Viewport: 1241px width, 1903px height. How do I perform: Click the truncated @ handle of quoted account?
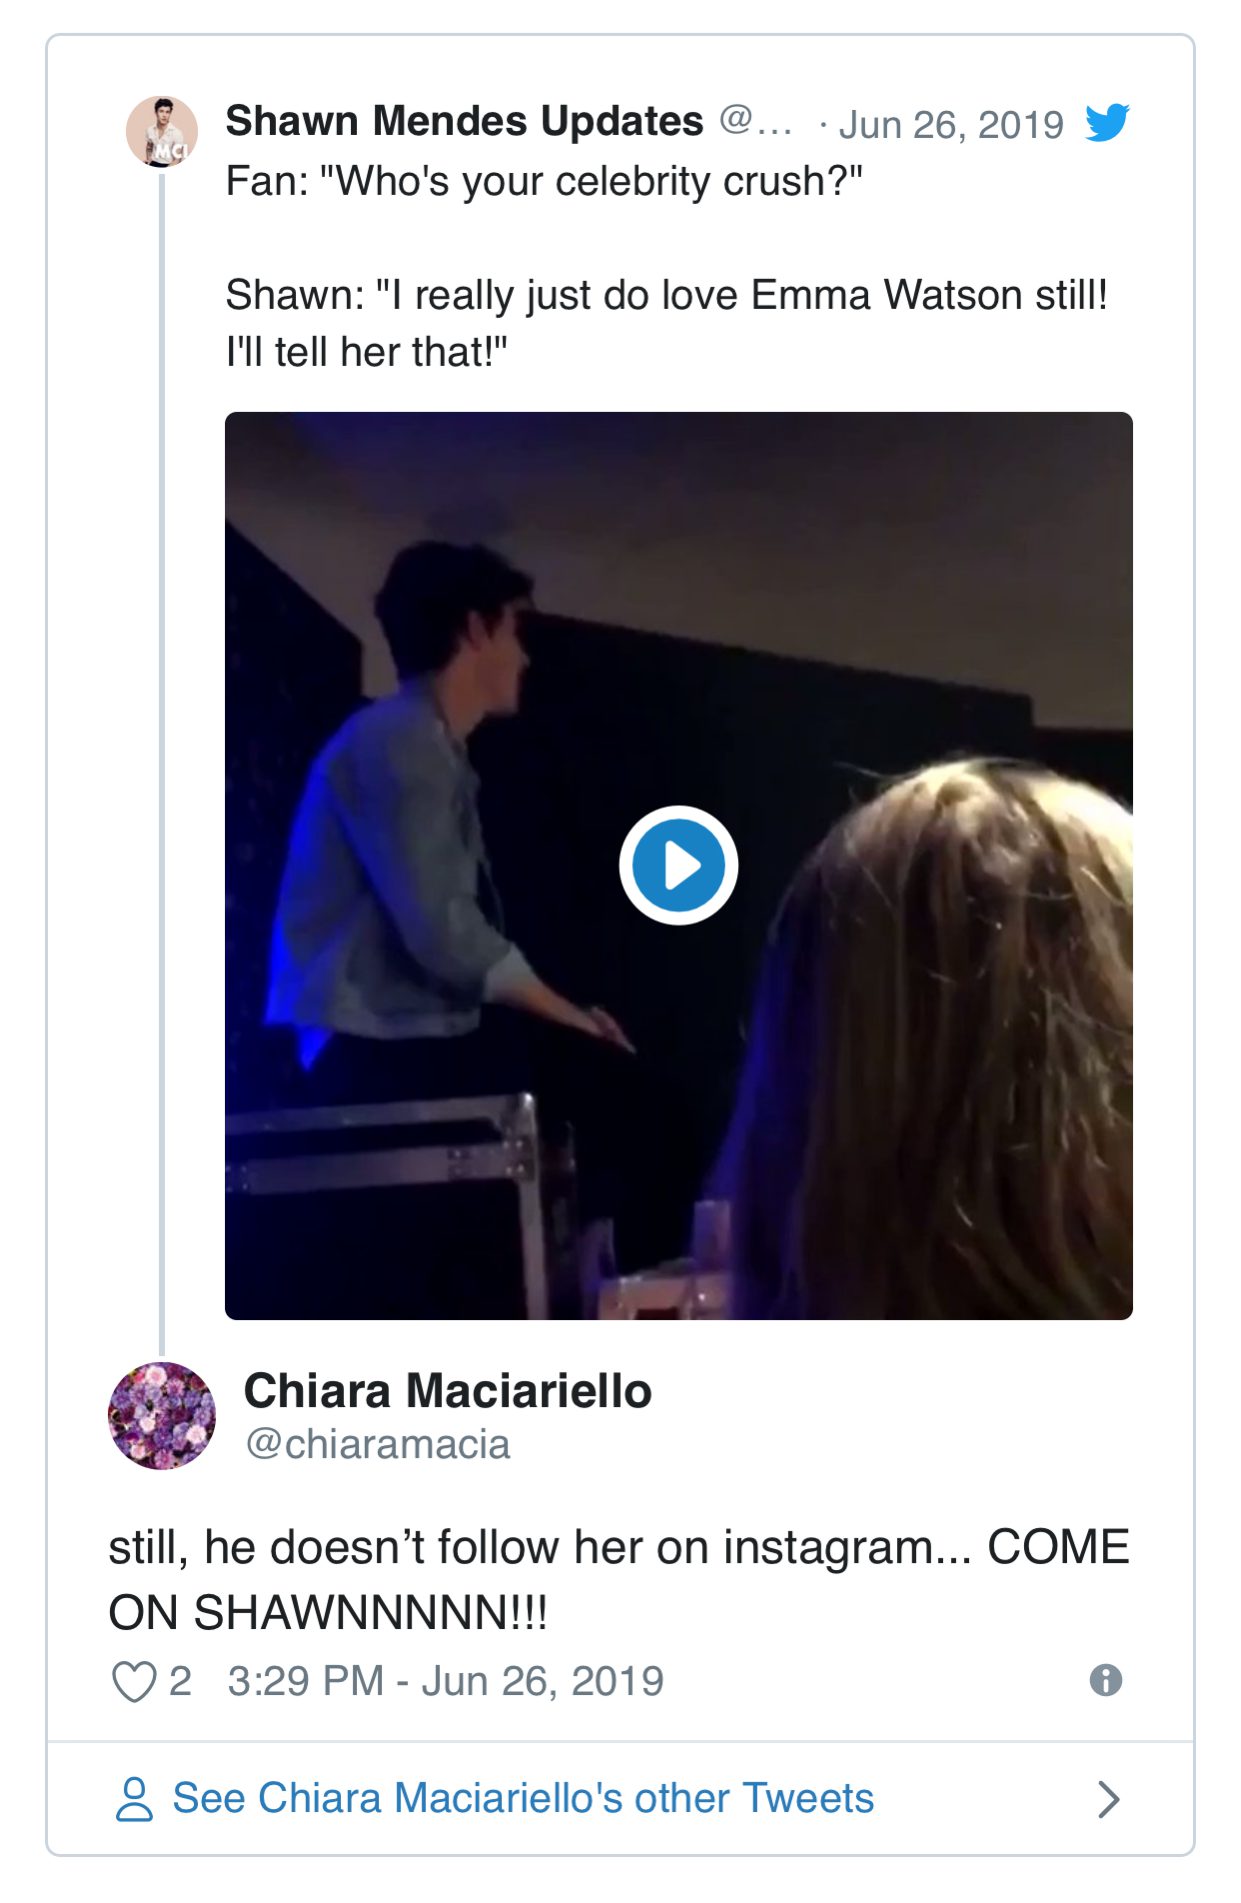point(755,121)
